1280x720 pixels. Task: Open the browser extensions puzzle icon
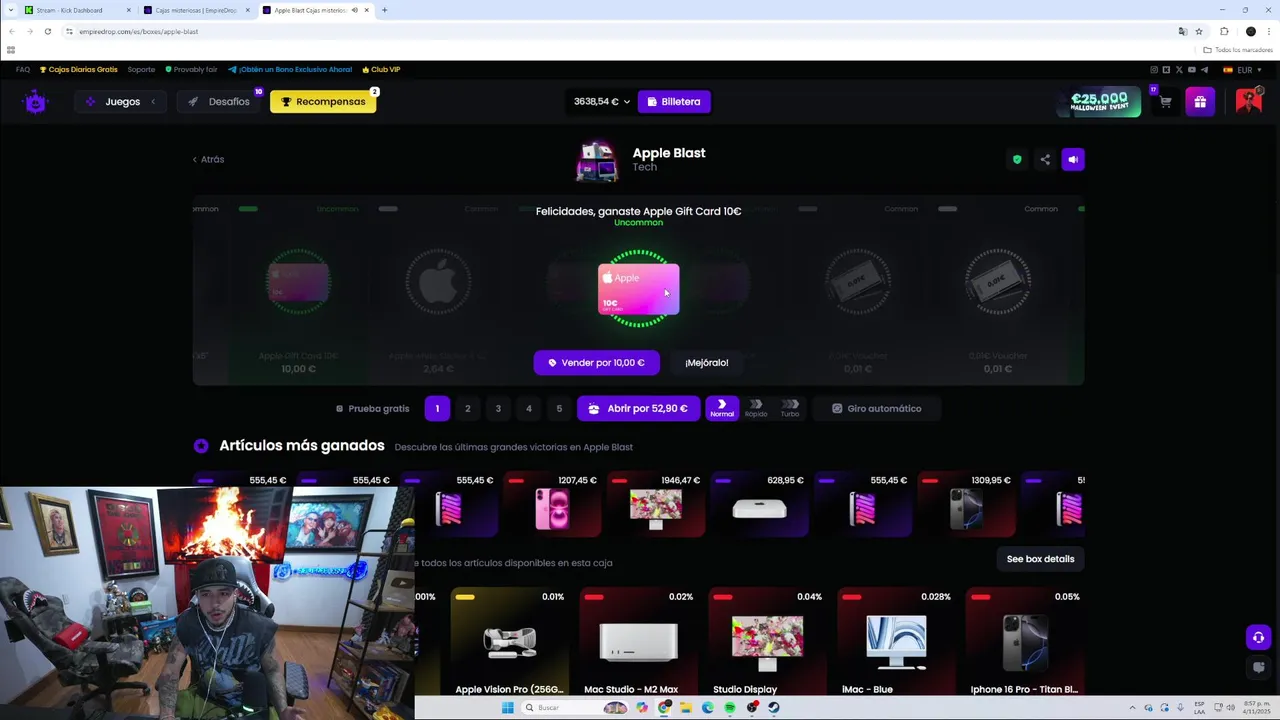coord(1224,31)
